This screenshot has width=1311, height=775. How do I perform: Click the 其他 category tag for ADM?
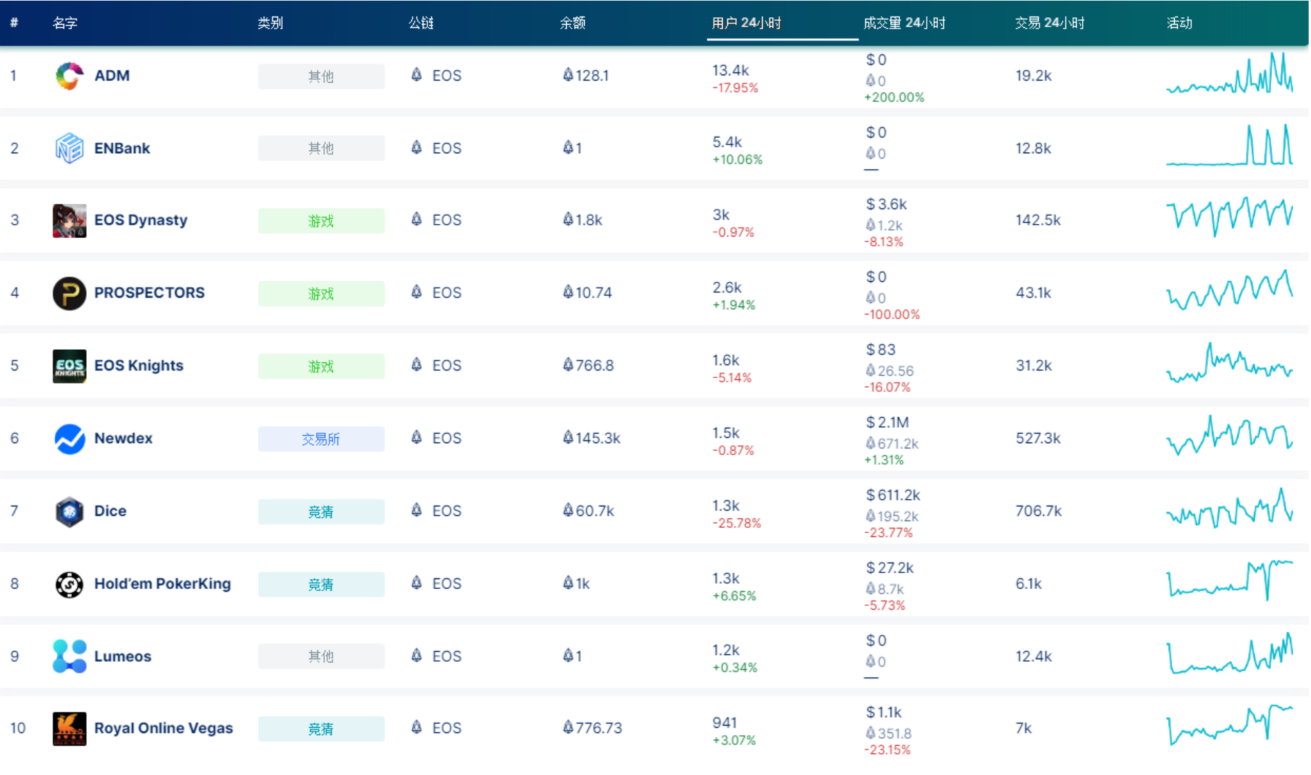(321, 76)
